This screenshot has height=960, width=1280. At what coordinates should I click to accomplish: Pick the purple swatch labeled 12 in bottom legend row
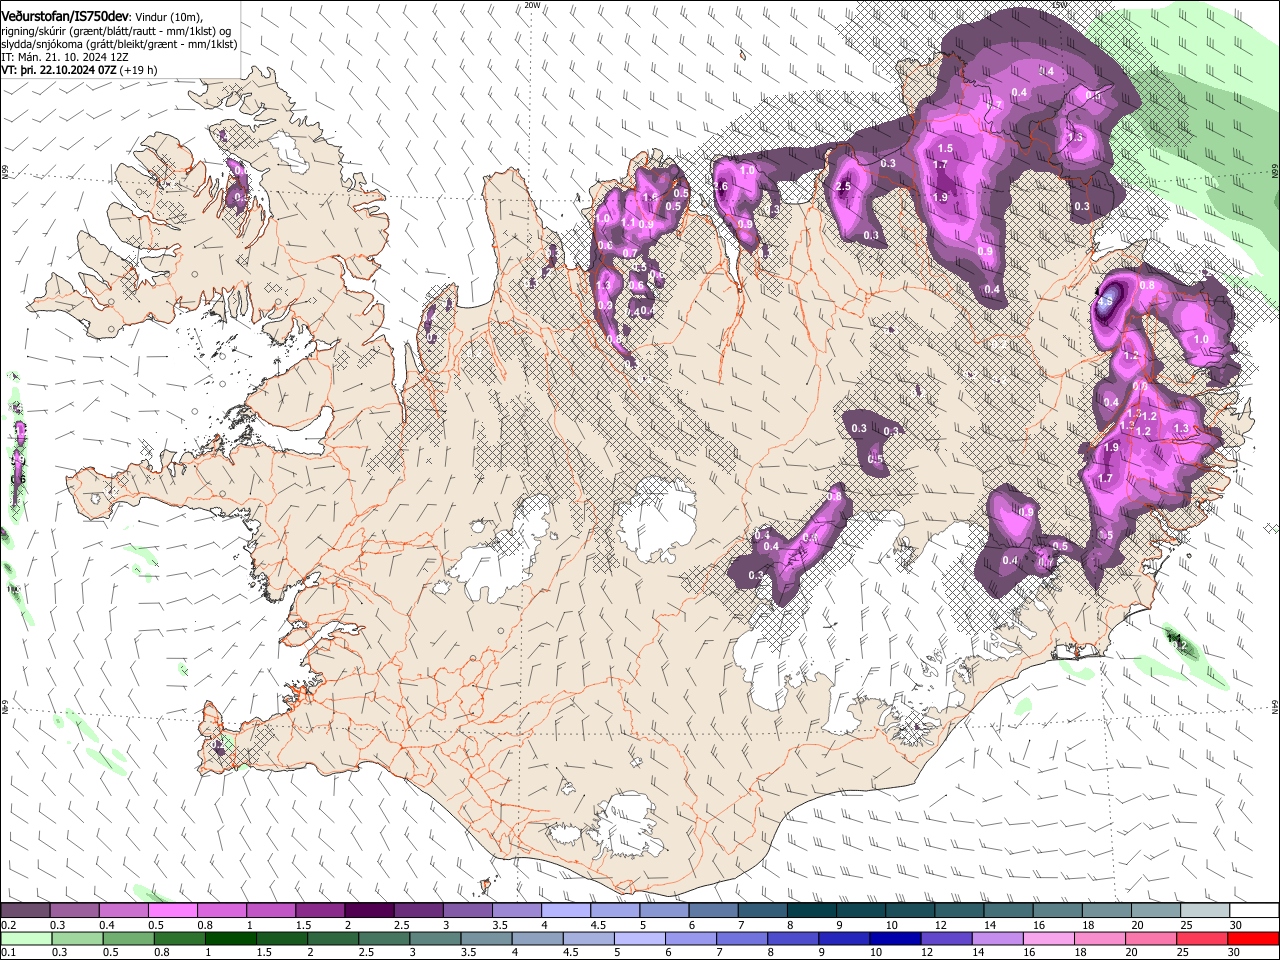coord(947,938)
